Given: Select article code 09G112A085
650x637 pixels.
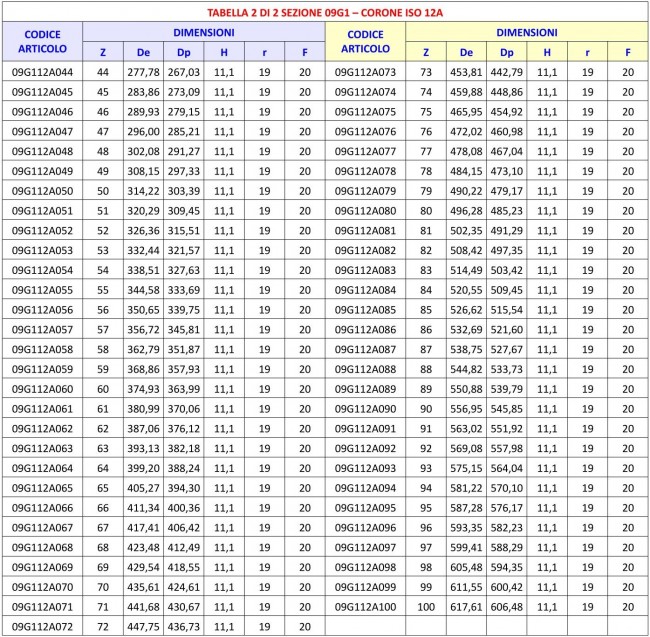Looking at the screenshot, I should click(365, 310).
